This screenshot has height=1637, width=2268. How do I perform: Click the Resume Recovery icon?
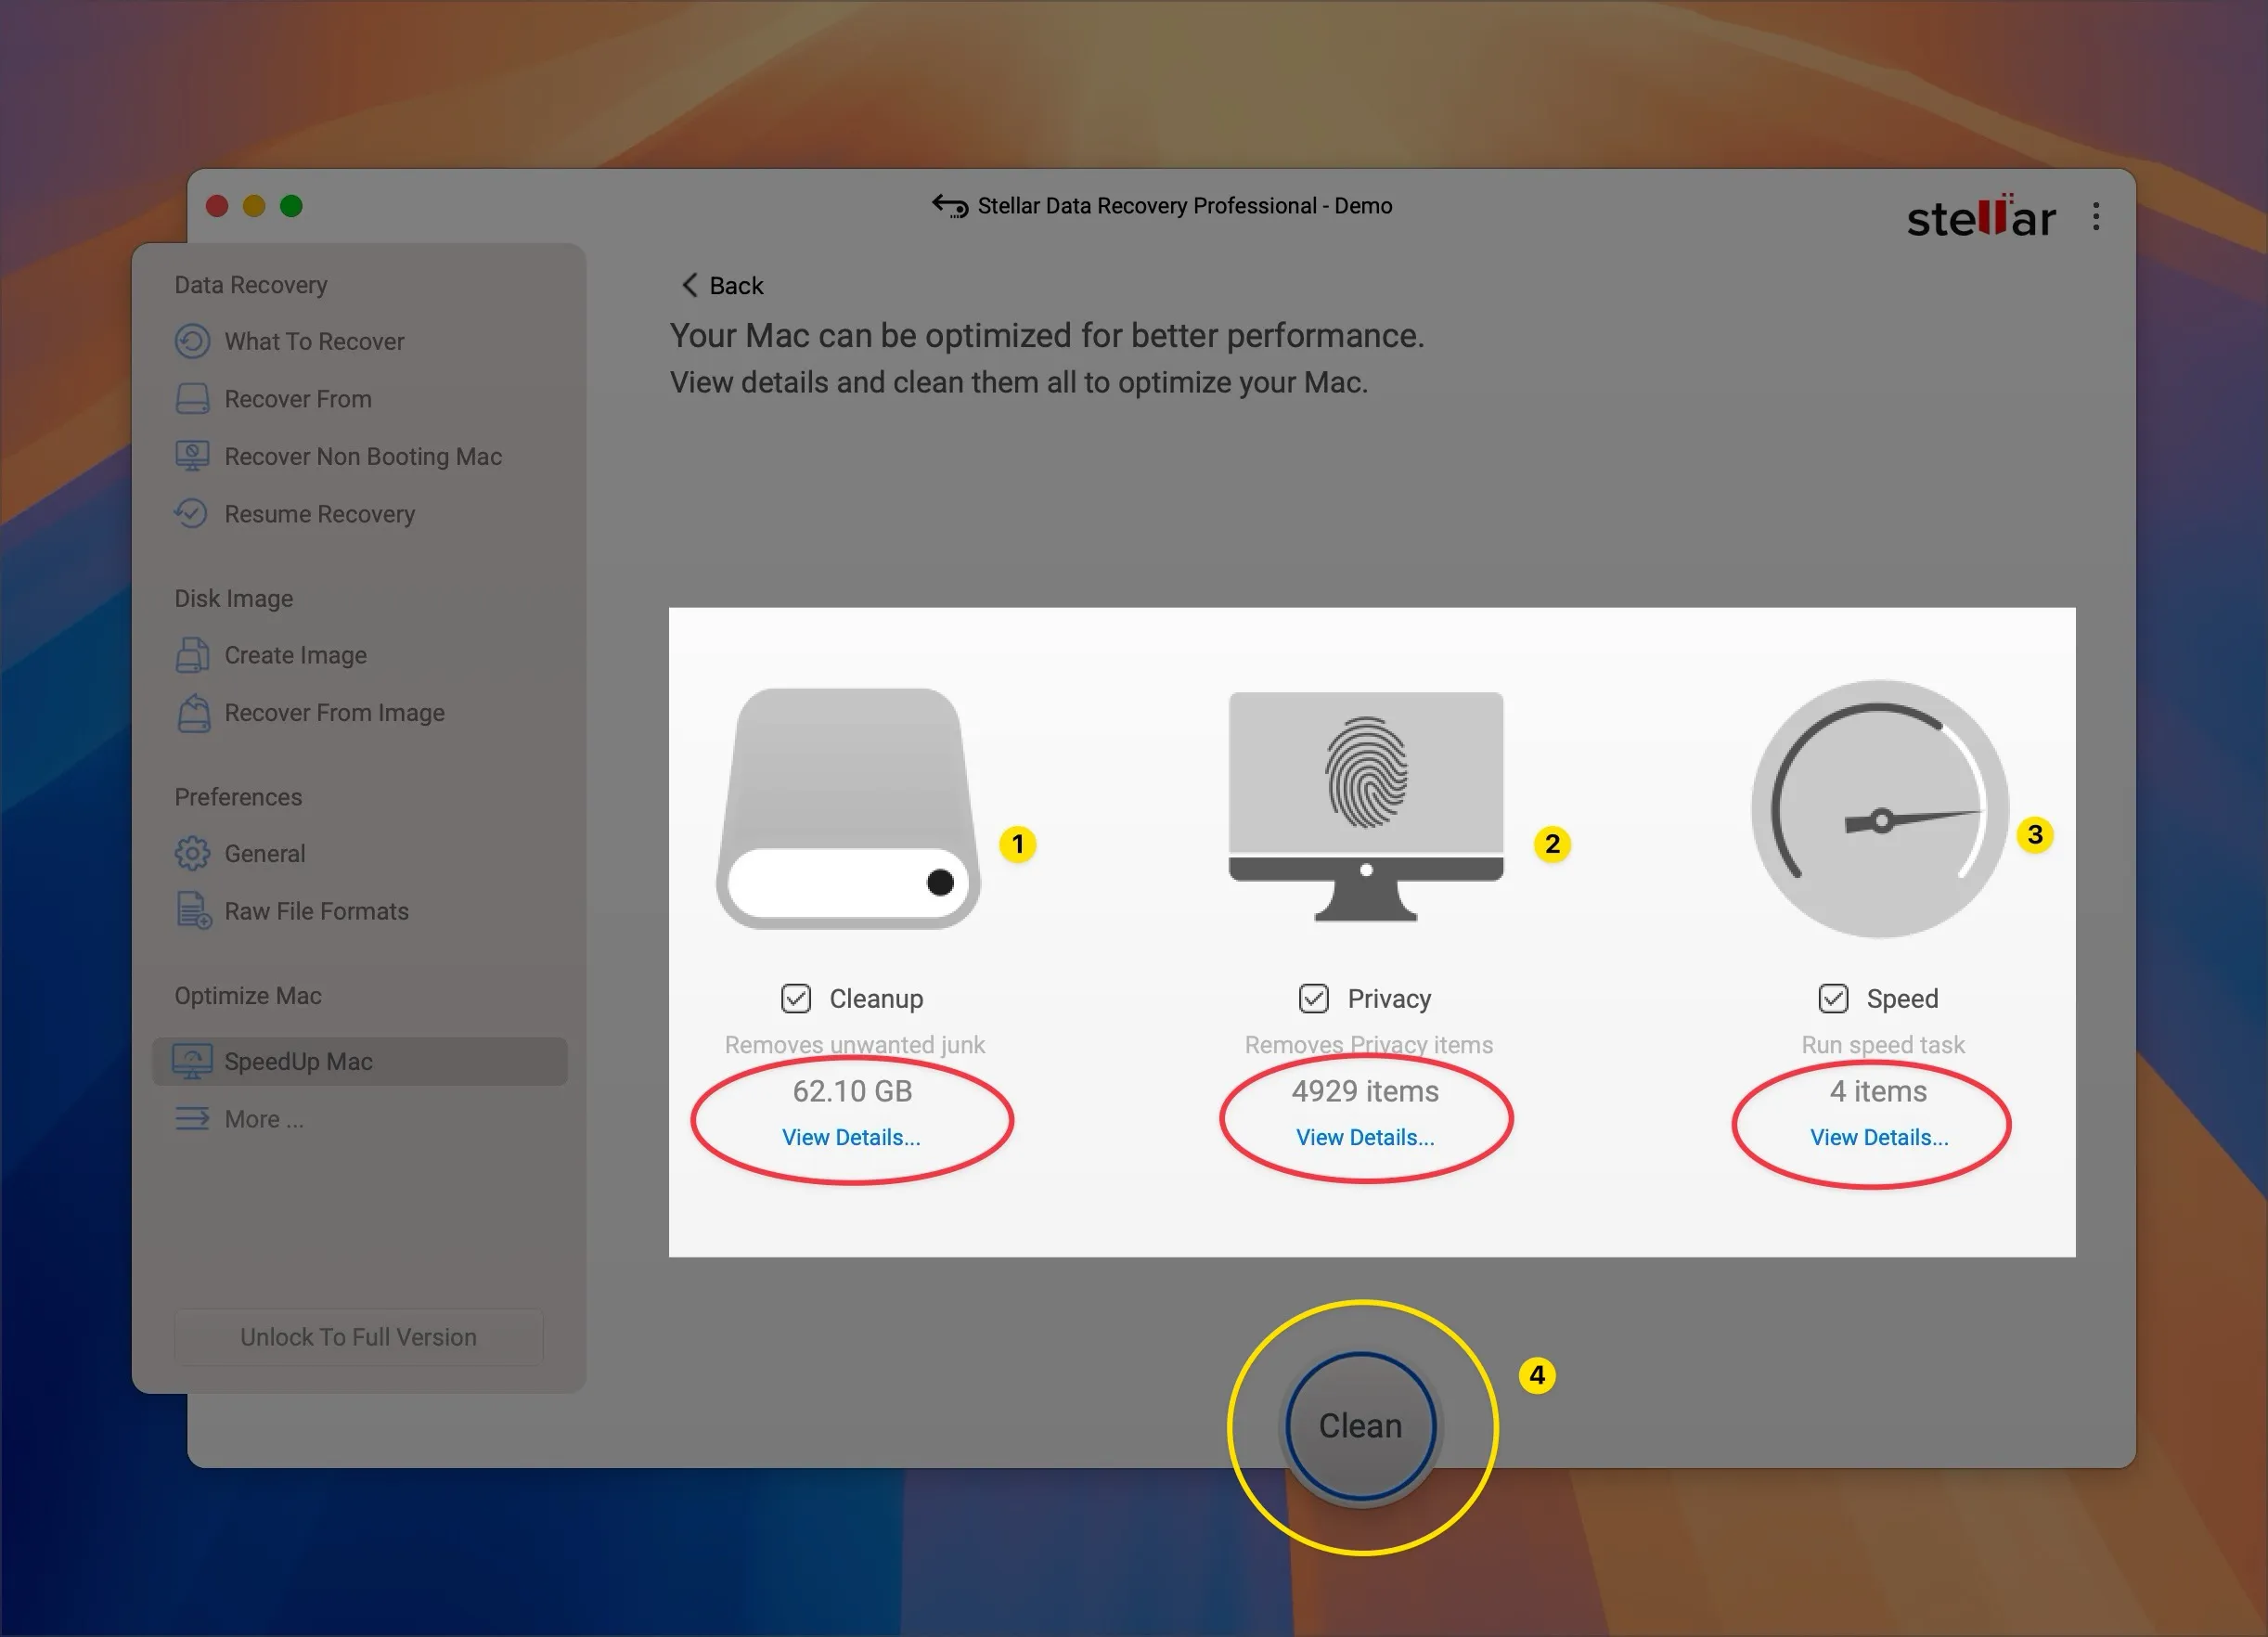tap(191, 514)
